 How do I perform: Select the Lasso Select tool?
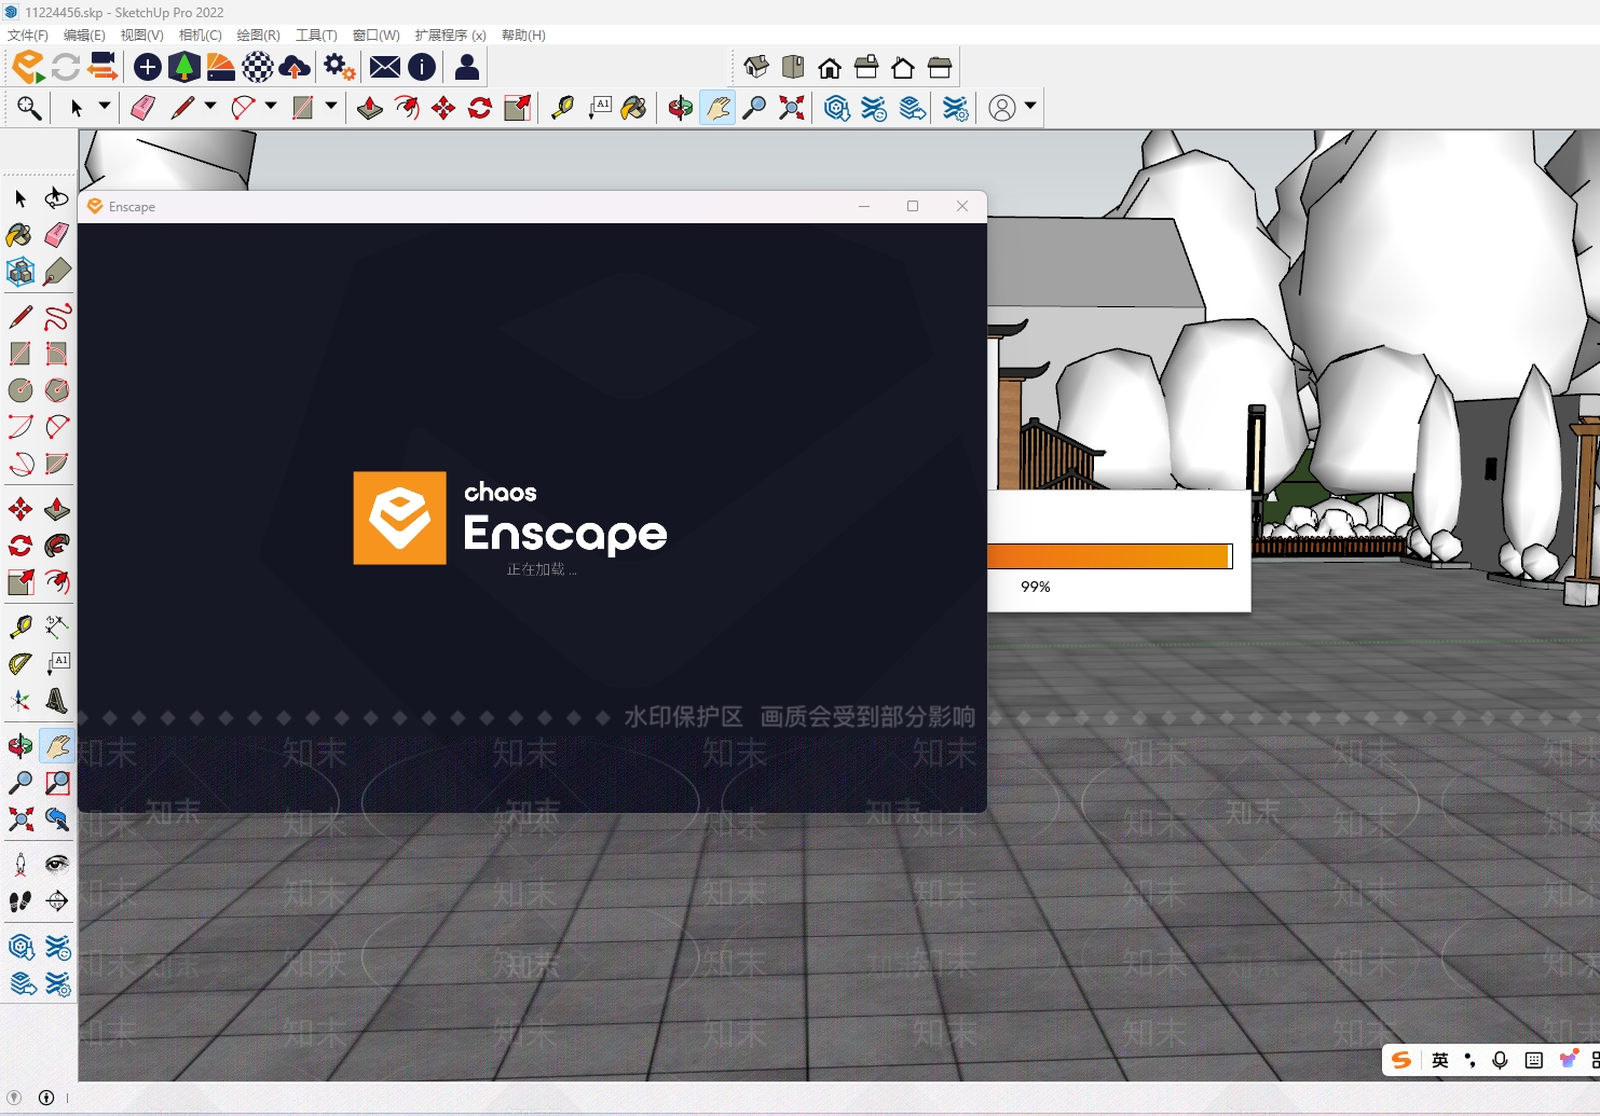(57, 198)
